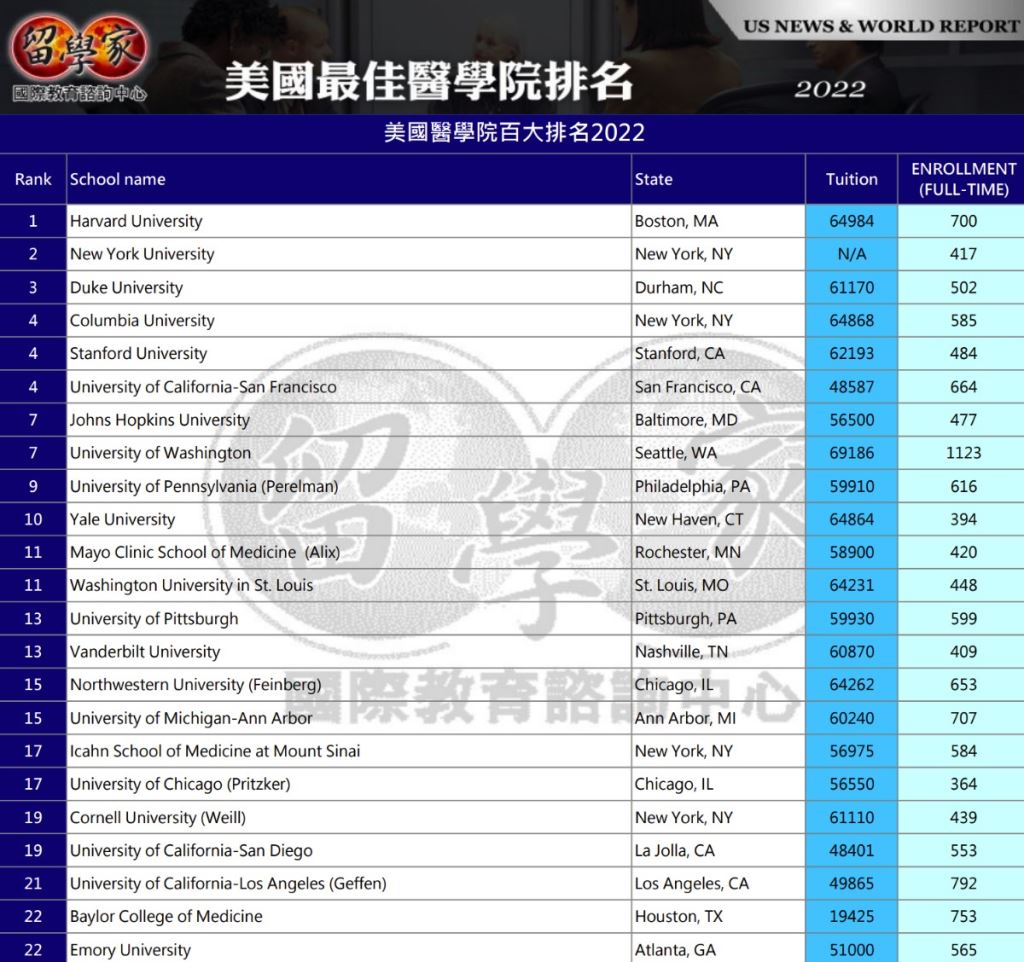
Task: Click the Nashville, TN state cell
Action: [x=718, y=652]
